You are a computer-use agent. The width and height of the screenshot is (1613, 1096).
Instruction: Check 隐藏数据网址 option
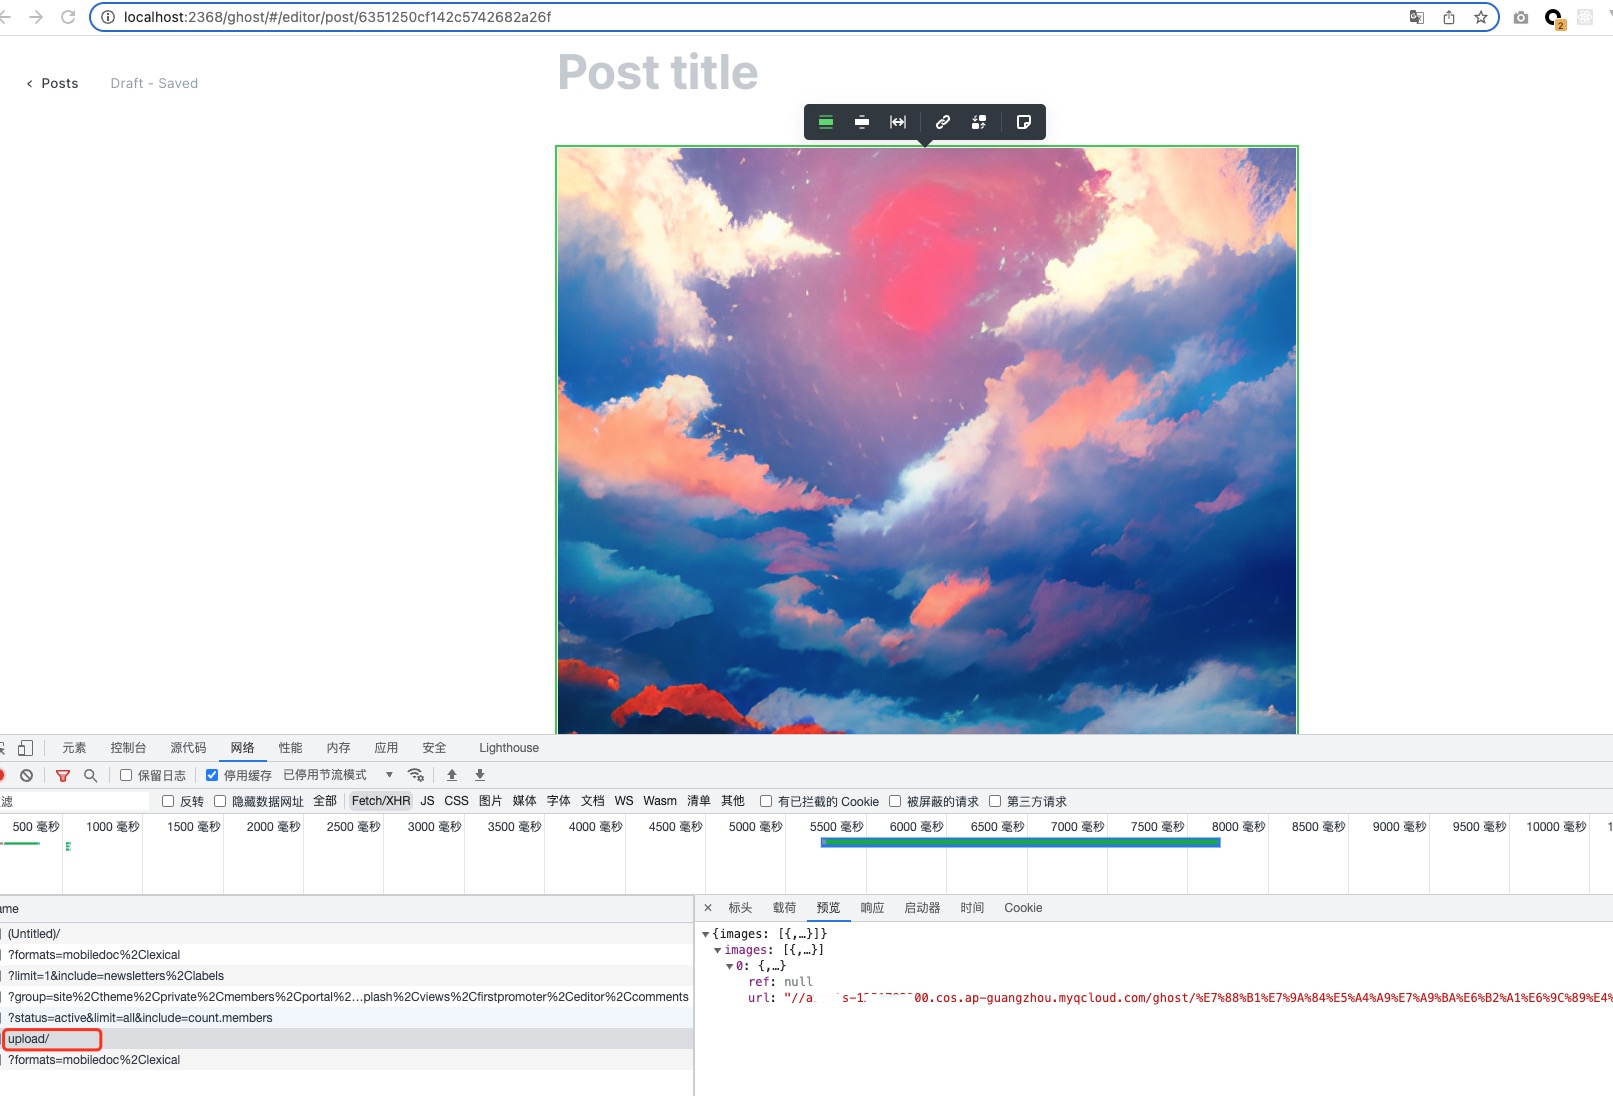(220, 801)
